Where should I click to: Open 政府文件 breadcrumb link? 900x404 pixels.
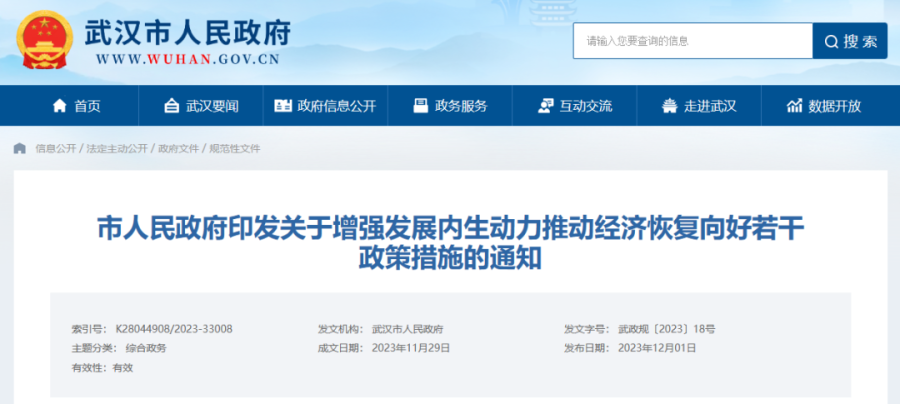[179, 149]
